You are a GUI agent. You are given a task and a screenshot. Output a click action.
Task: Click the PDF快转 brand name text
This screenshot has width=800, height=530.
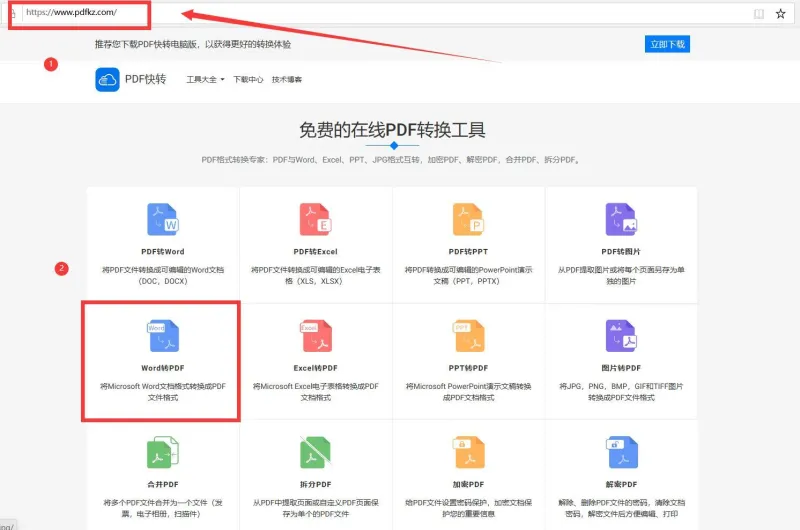click(145, 79)
